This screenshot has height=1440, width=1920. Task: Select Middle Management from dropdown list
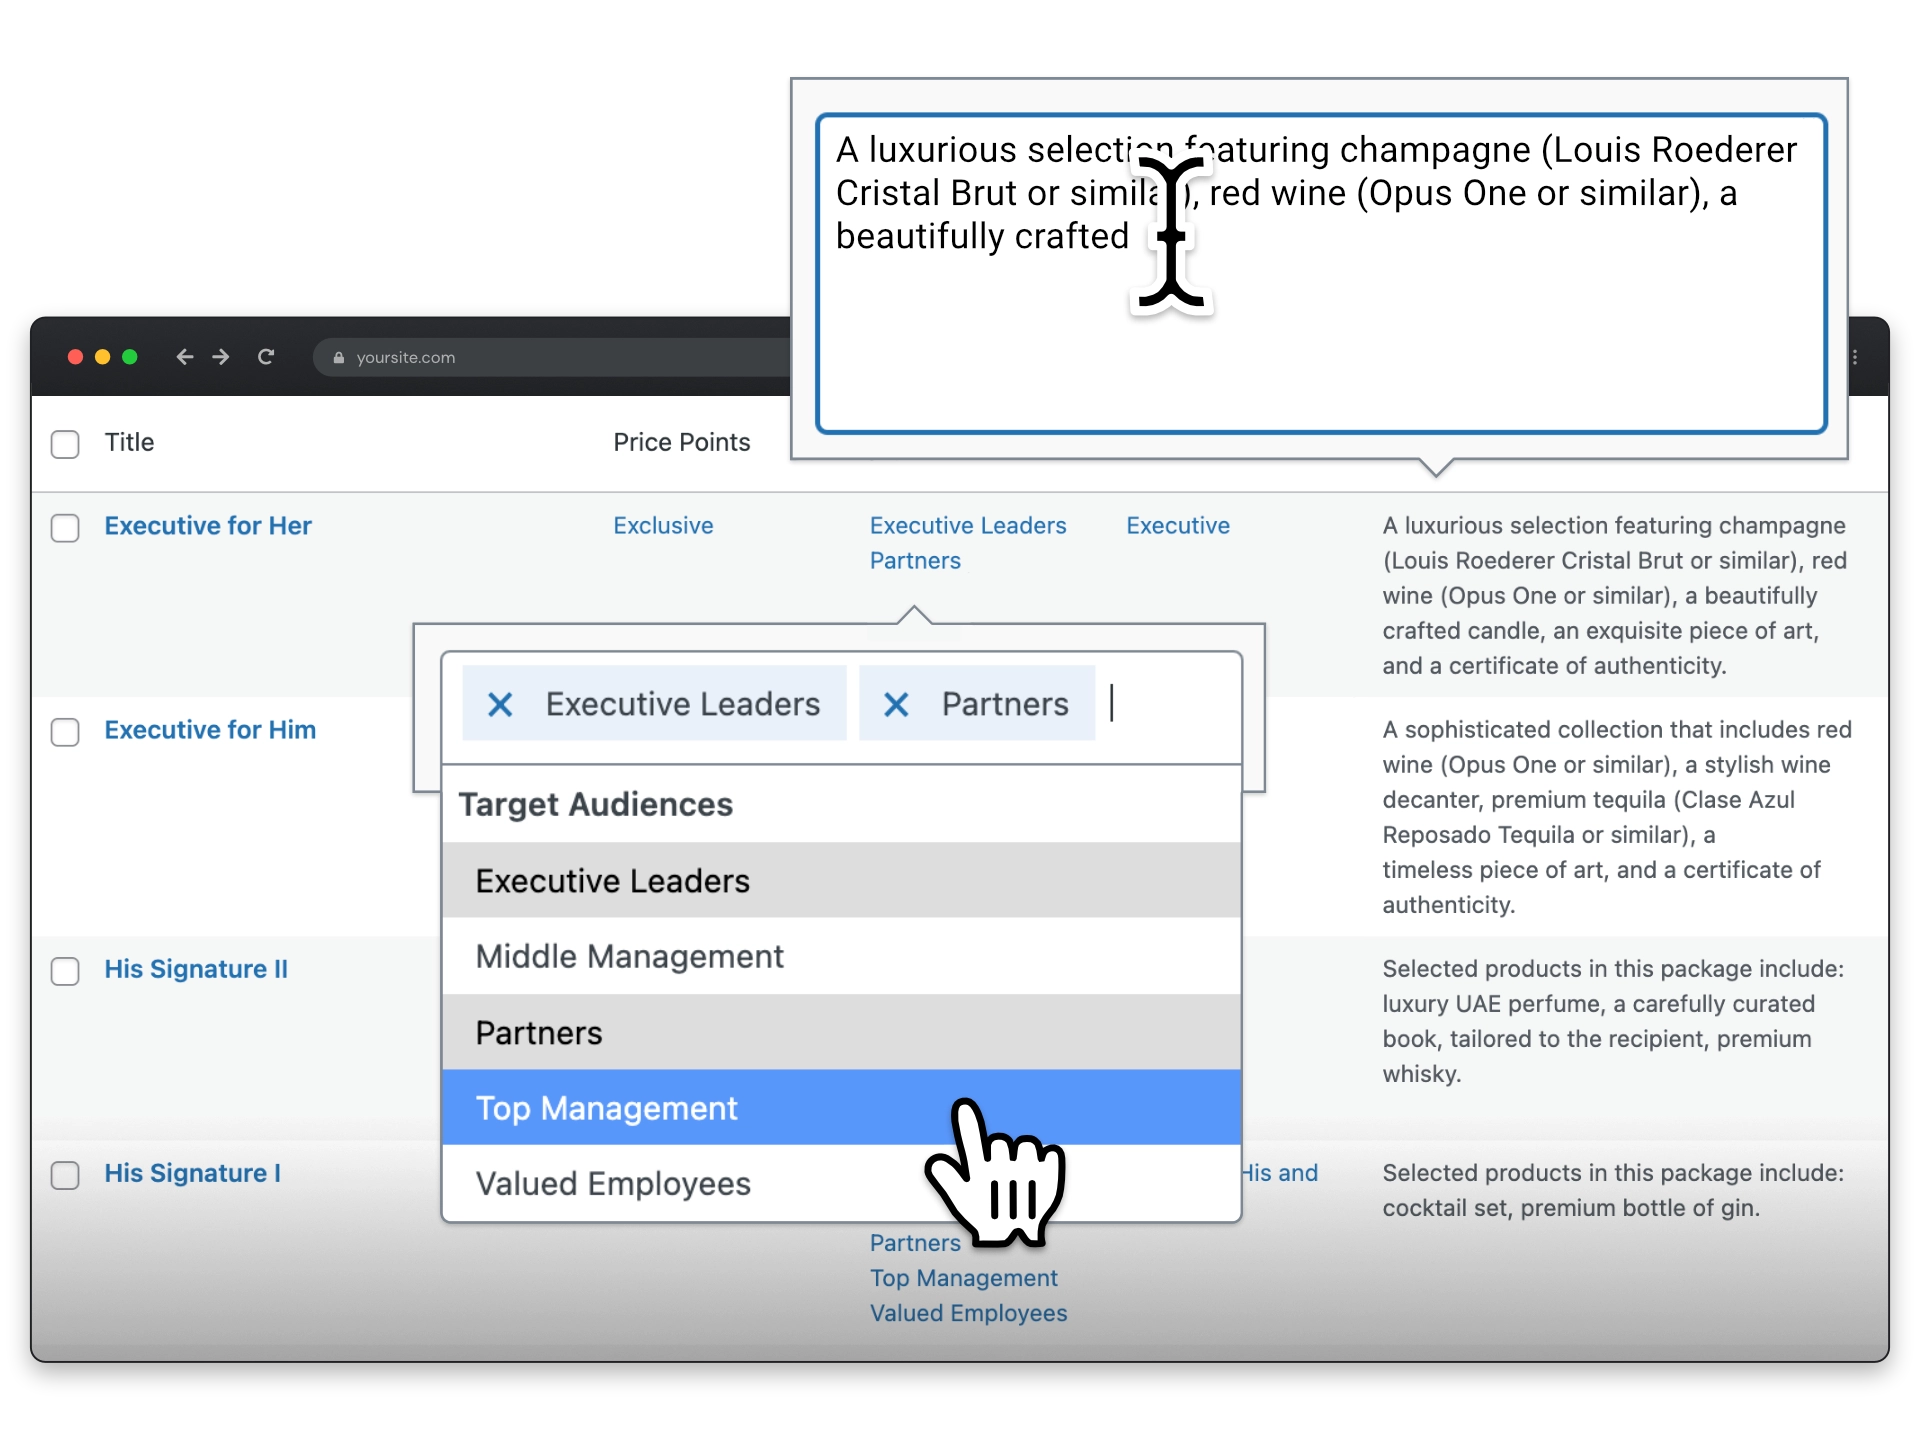(842, 954)
